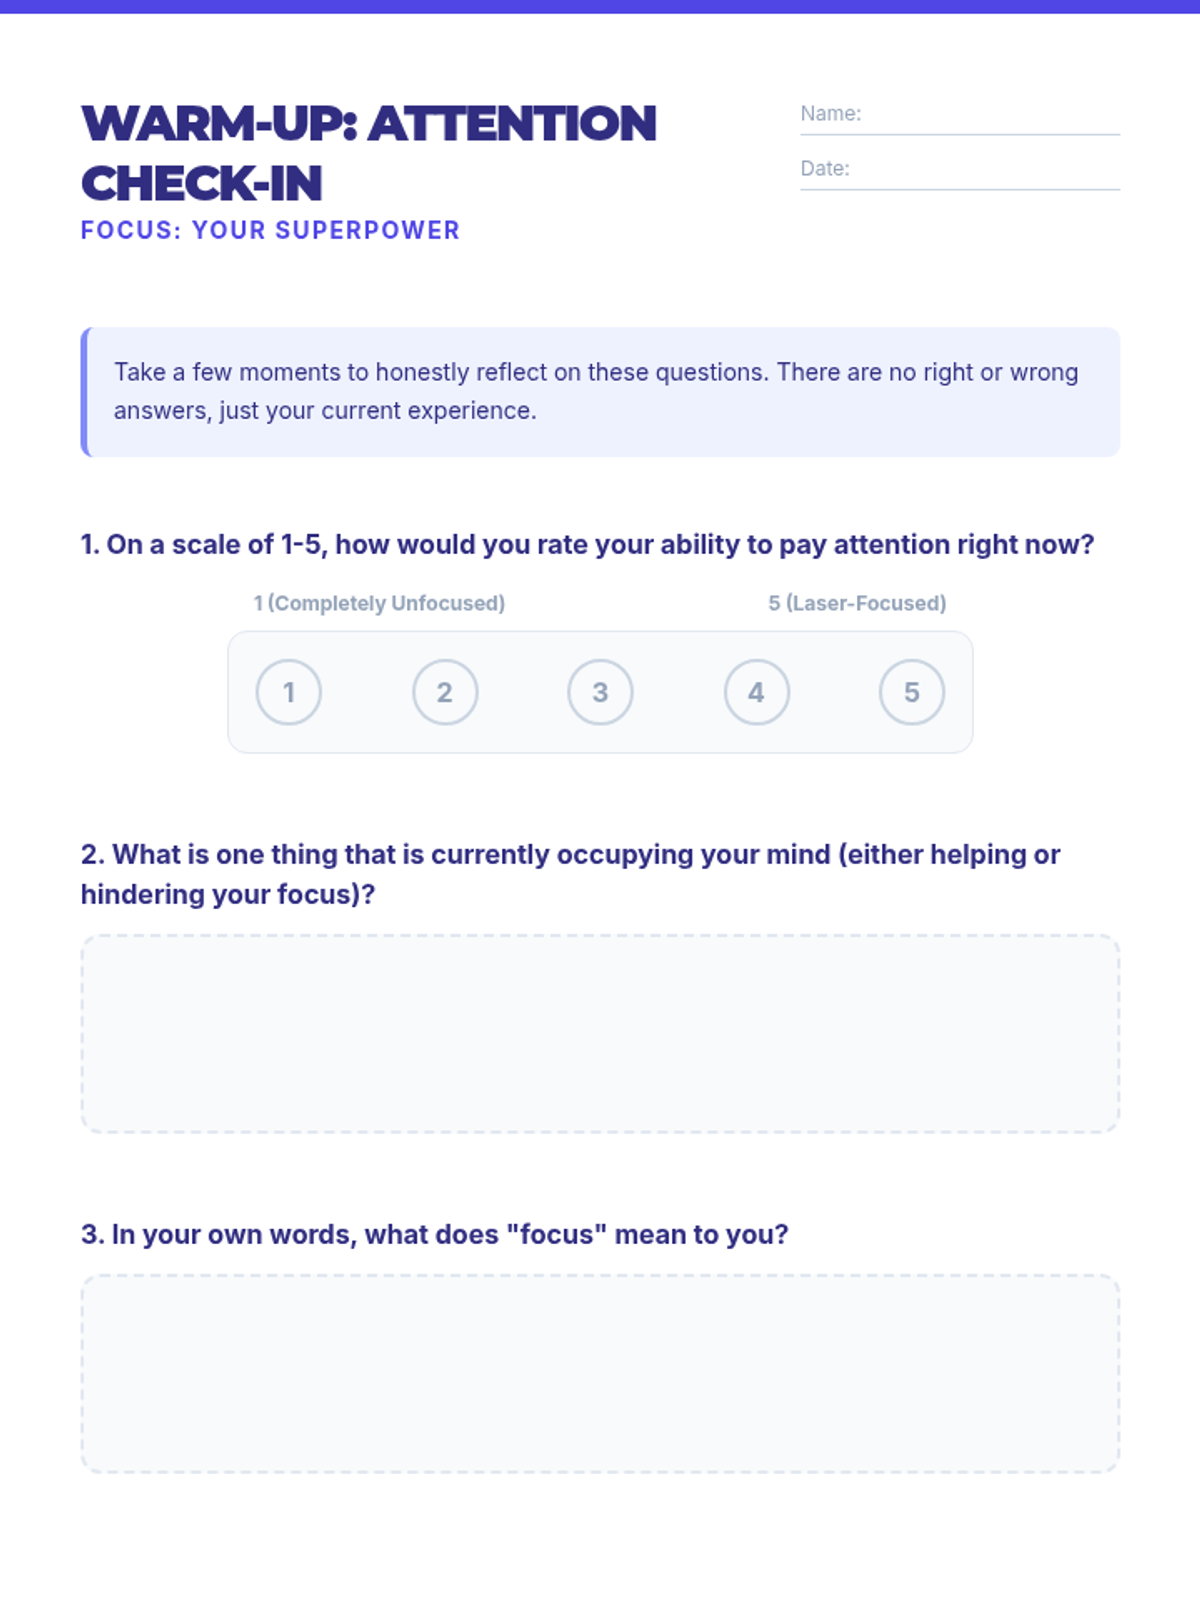Click the '1 (Completely Unfocused)' label

(379, 603)
